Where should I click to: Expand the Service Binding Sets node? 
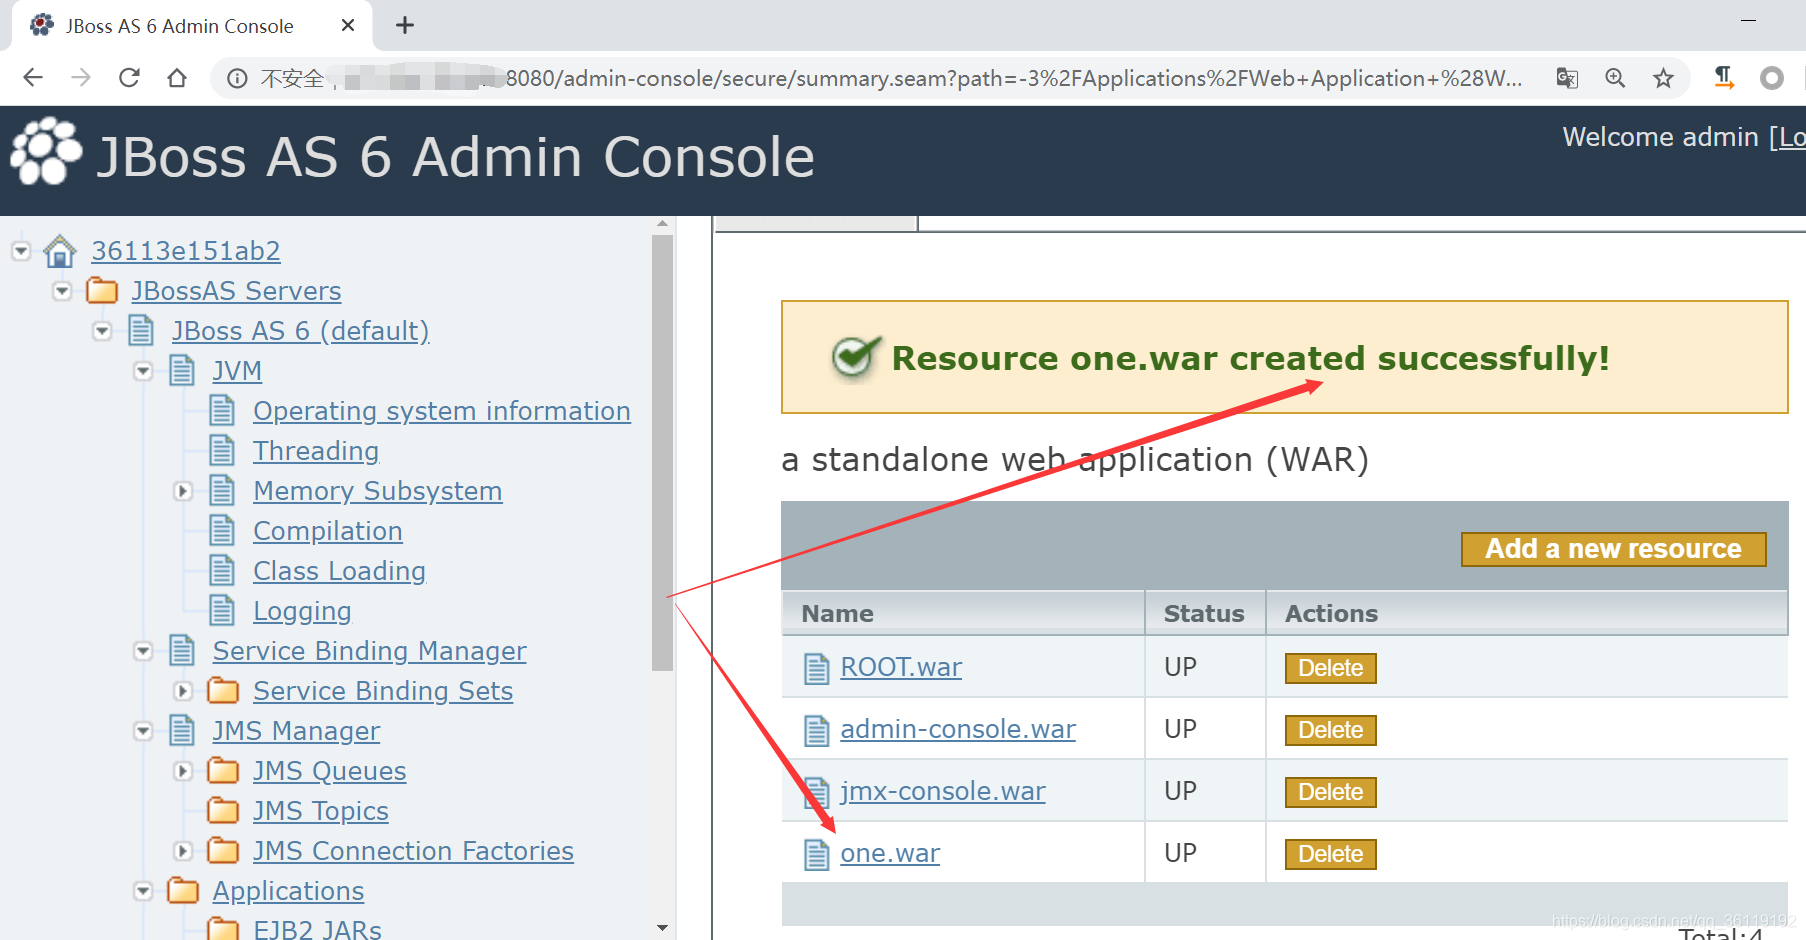pos(183,691)
